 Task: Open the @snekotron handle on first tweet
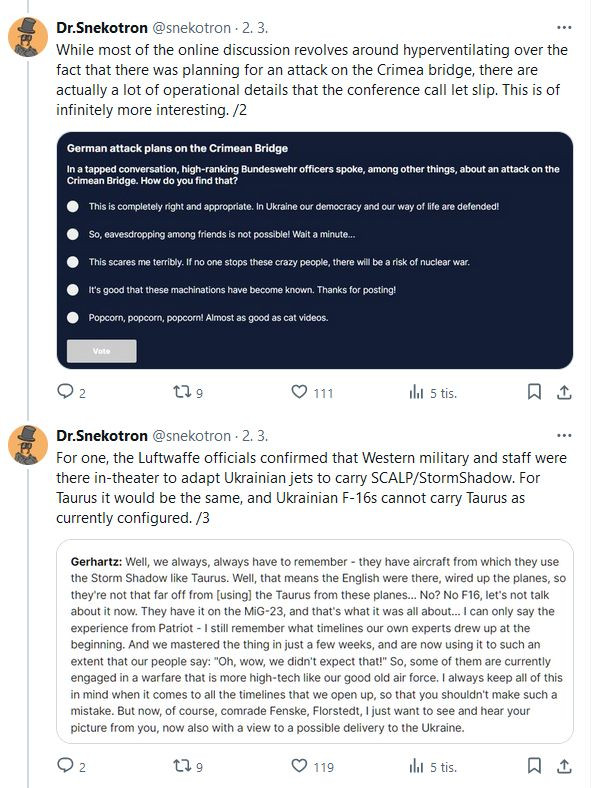191,28
